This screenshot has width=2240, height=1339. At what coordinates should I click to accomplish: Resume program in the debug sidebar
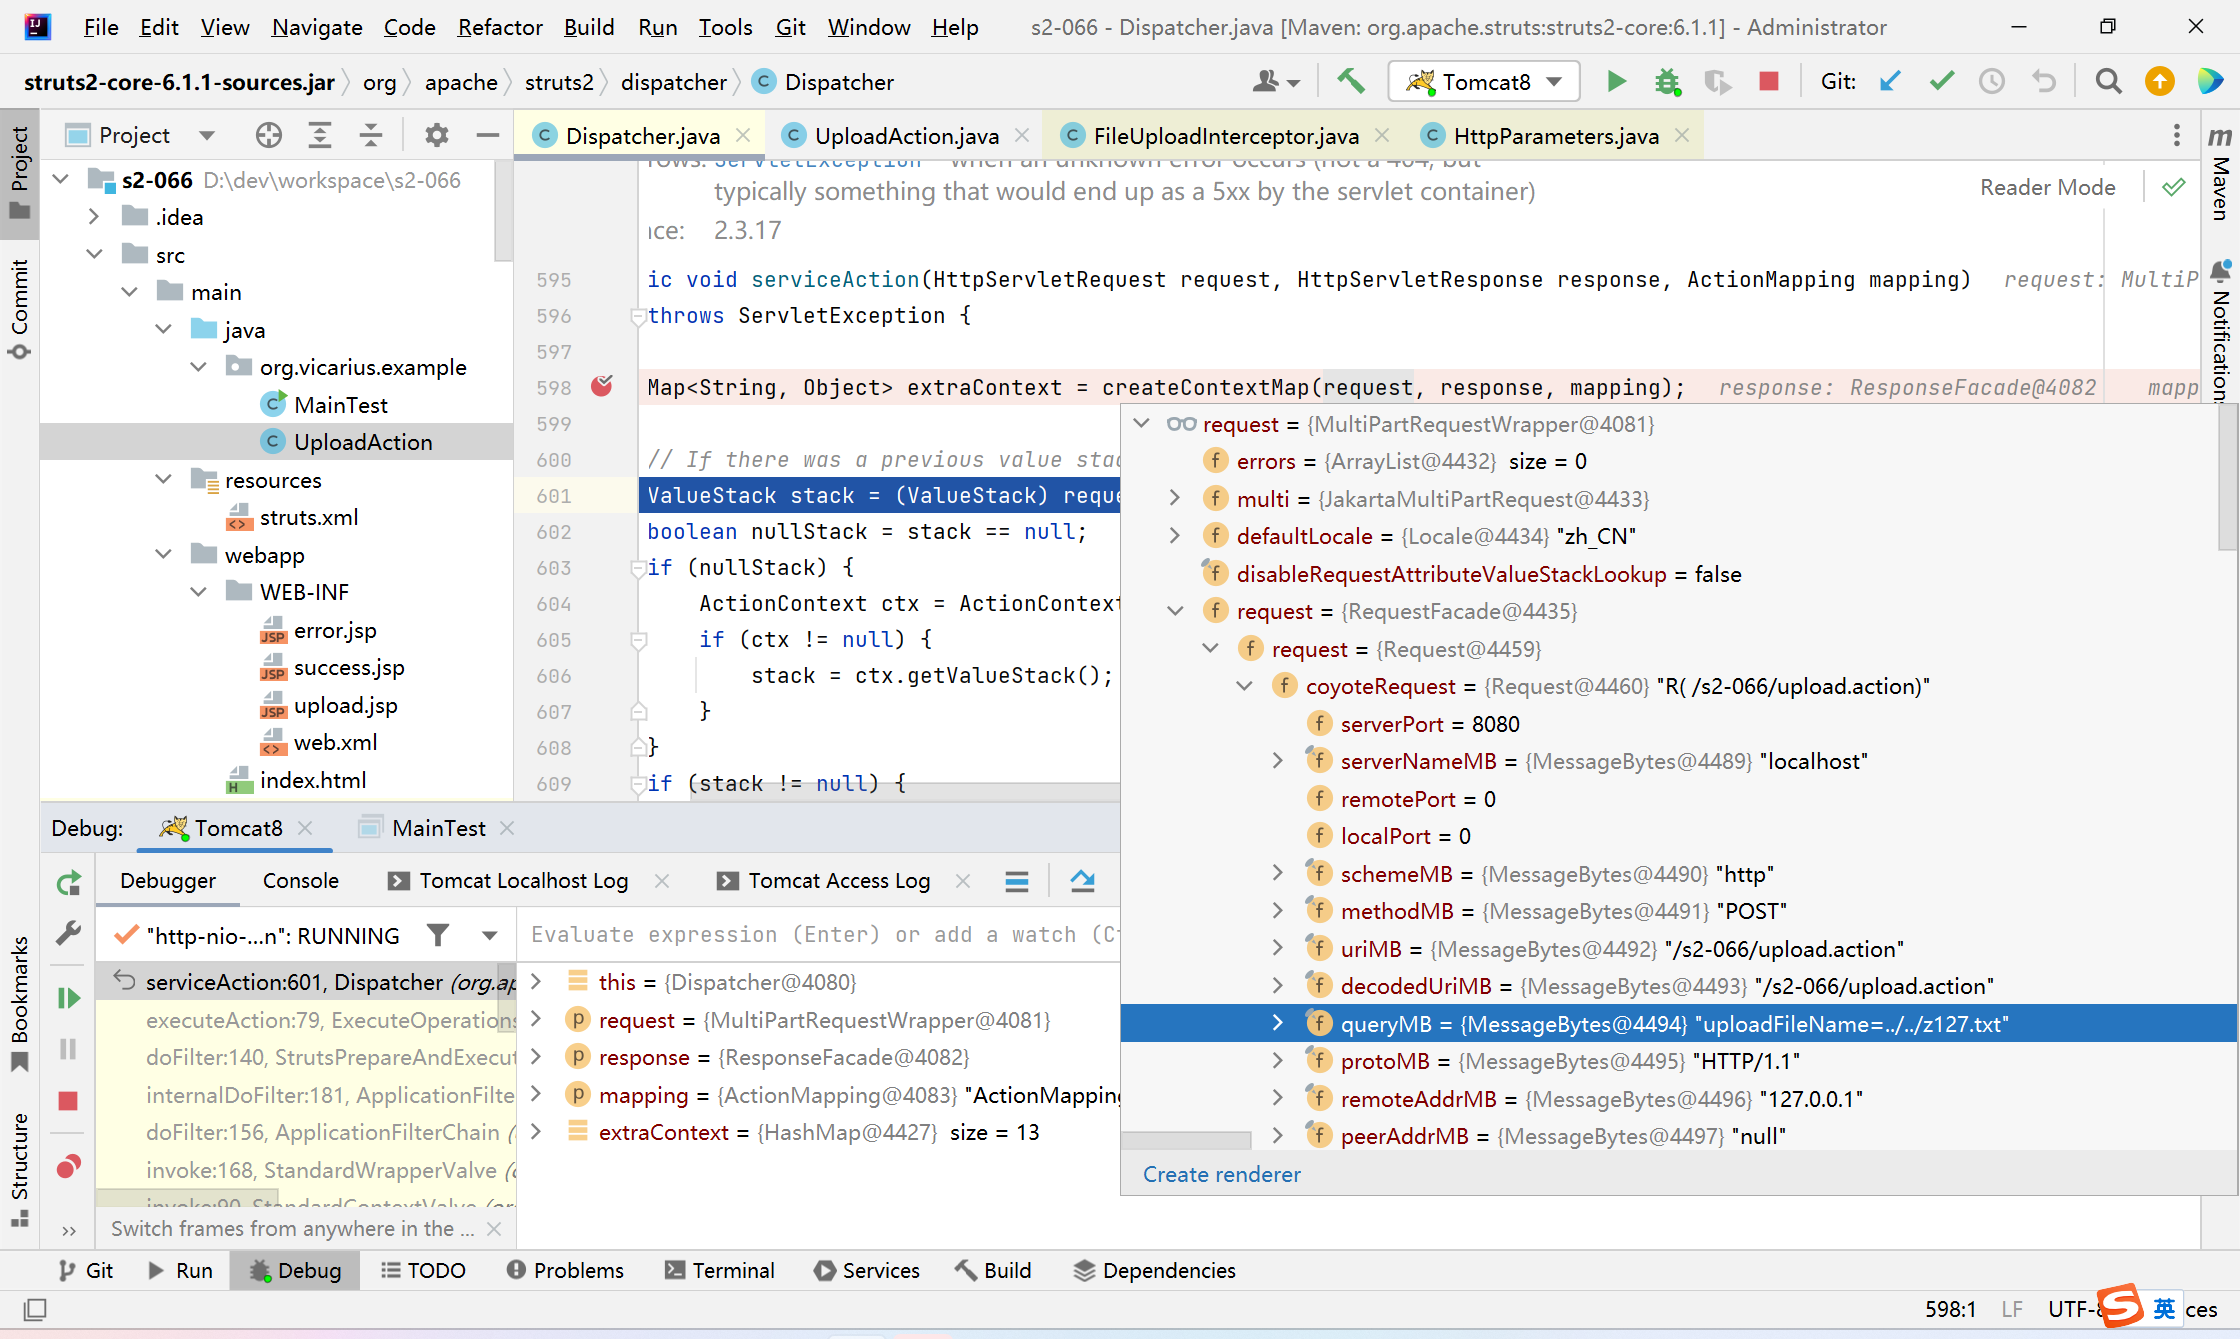tap(68, 997)
